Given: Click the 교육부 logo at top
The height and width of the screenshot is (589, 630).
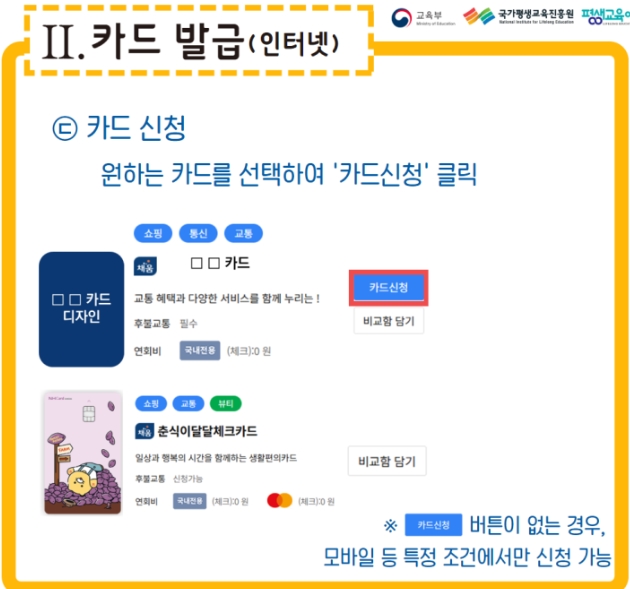Looking at the screenshot, I should 423,18.
